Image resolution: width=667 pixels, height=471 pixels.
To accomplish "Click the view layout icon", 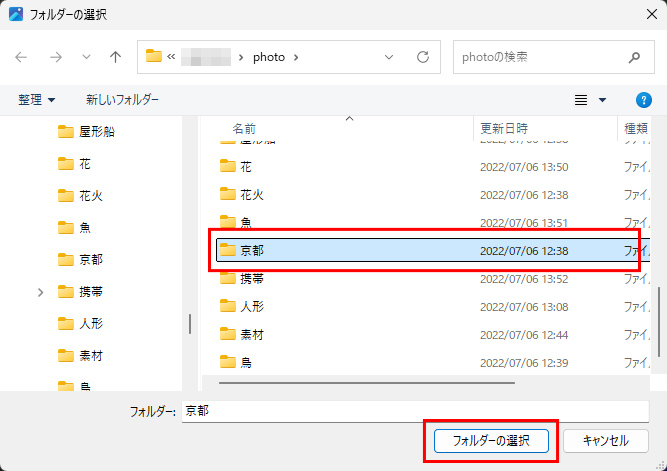I will coord(581,100).
